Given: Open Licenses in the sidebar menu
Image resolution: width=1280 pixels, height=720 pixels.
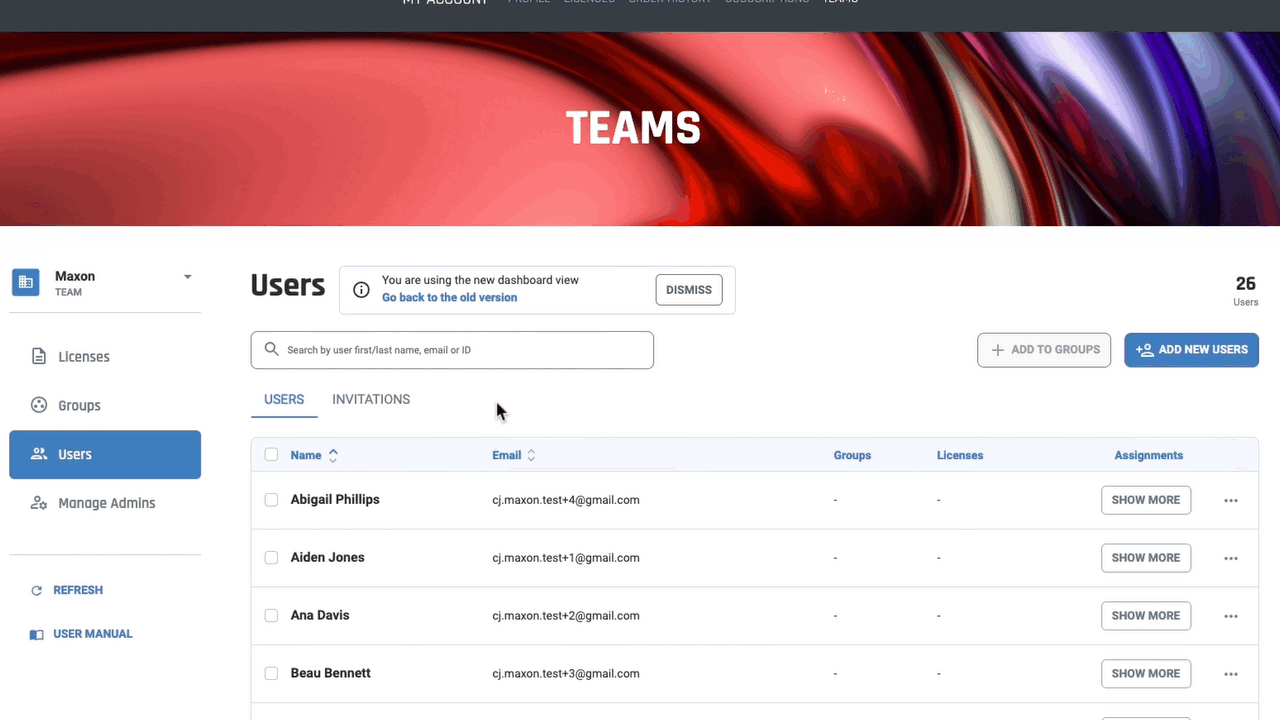Looking at the screenshot, I should pos(105,357).
